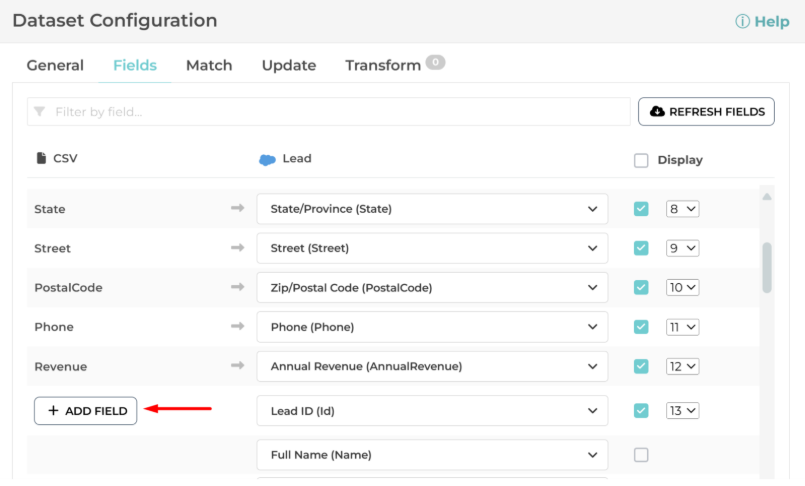The height and width of the screenshot is (486, 805).
Task: Click the CSV file icon
Action: [41, 158]
